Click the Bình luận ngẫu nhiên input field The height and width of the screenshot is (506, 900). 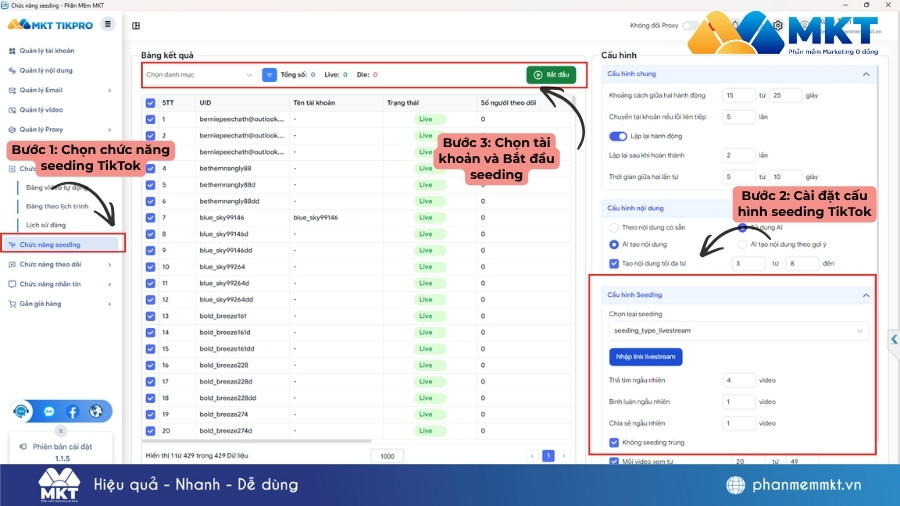(x=739, y=402)
